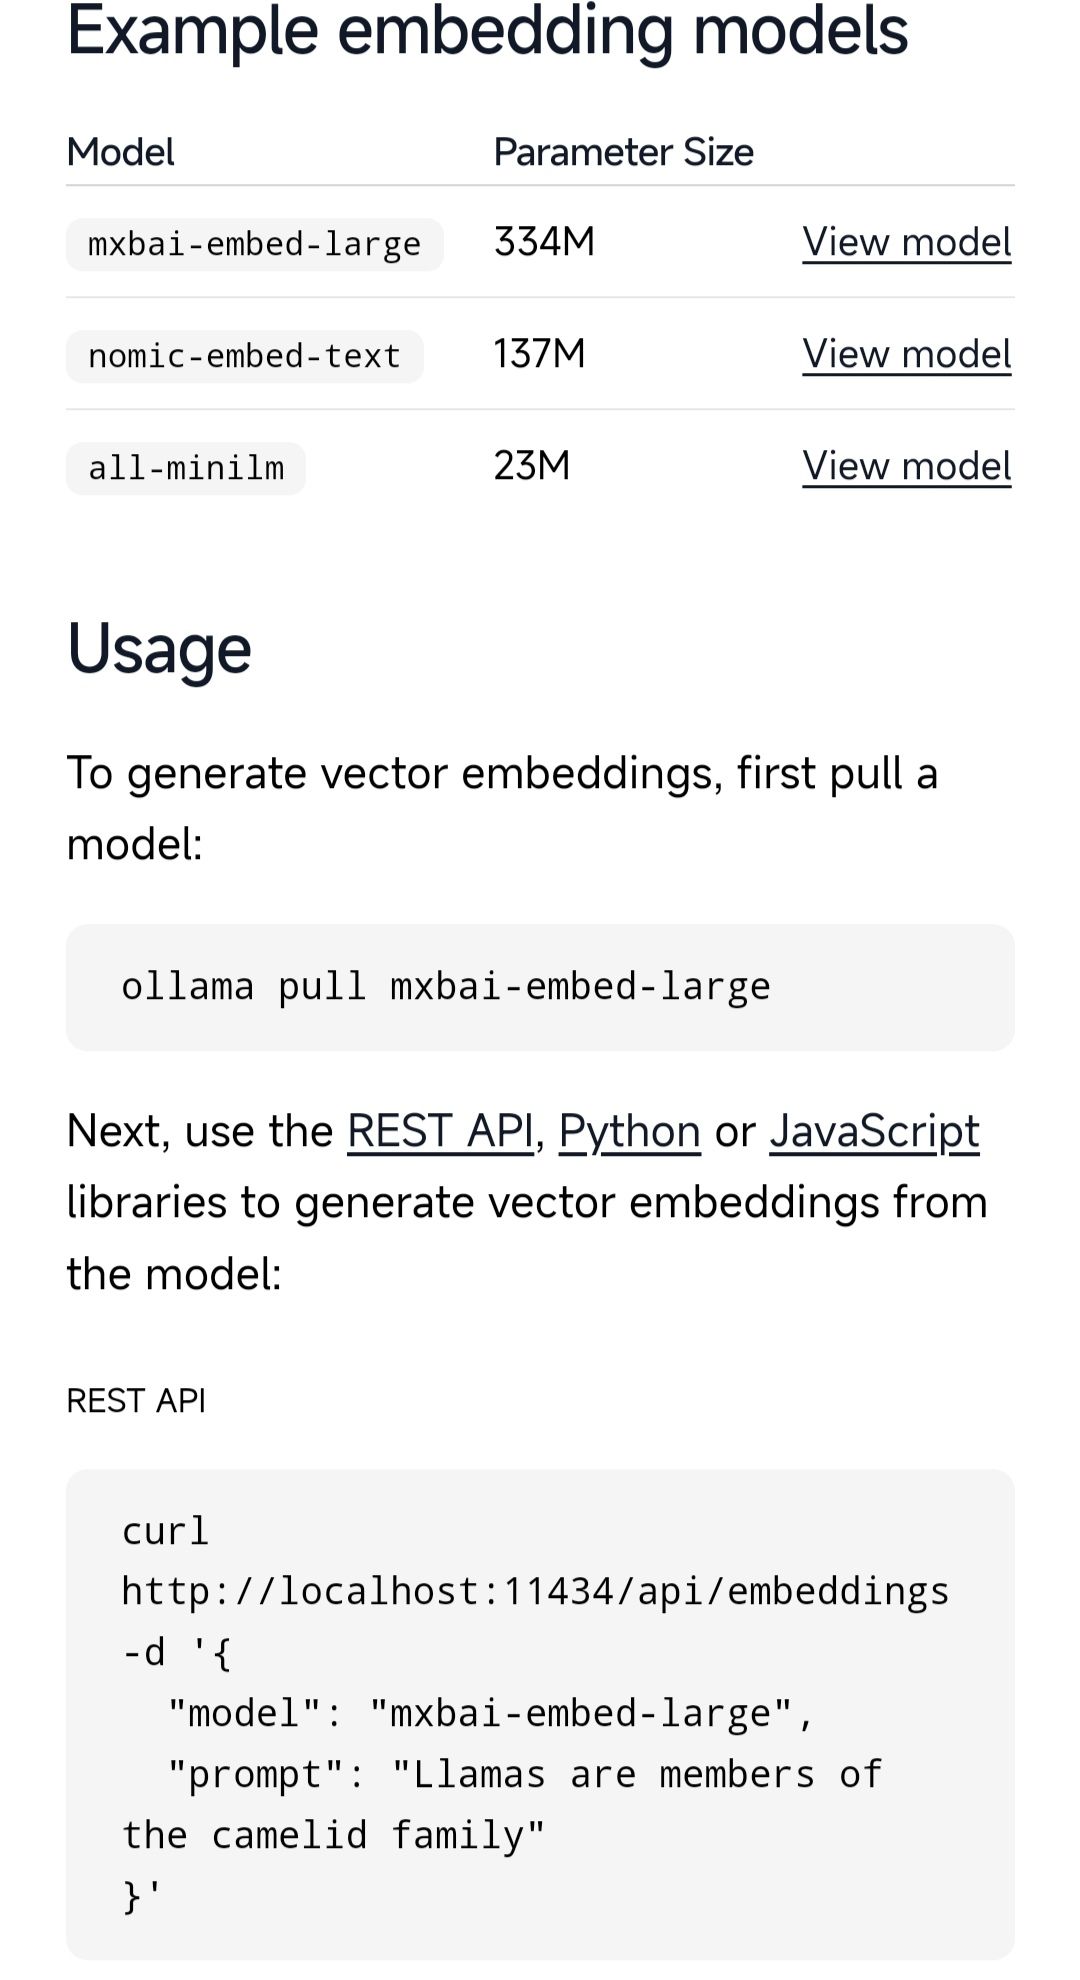The width and height of the screenshot is (1080, 1980).
Task: Open View model link for all-minilm
Action: (x=906, y=467)
